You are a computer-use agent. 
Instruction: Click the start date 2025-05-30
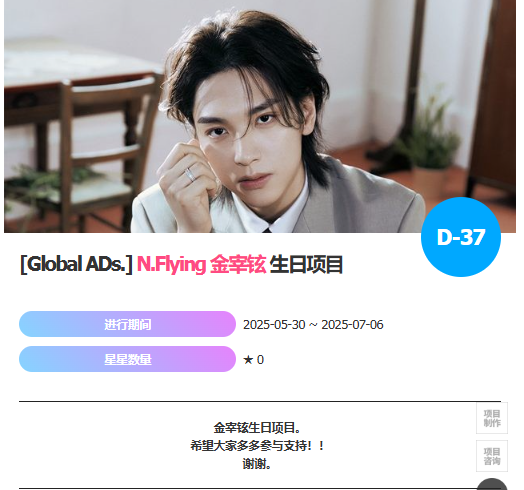(274, 325)
